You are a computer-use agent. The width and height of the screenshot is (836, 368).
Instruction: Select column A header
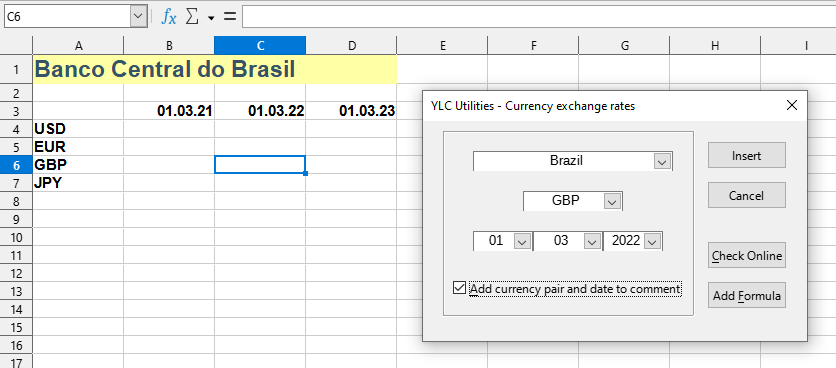coord(78,46)
